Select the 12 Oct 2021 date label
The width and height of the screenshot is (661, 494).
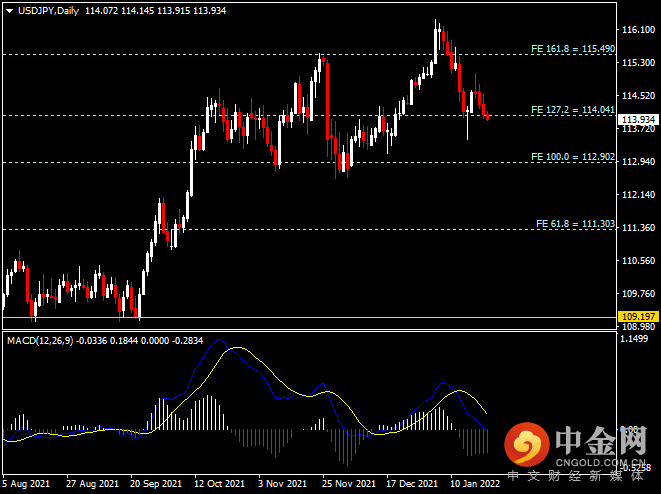tap(219, 483)
